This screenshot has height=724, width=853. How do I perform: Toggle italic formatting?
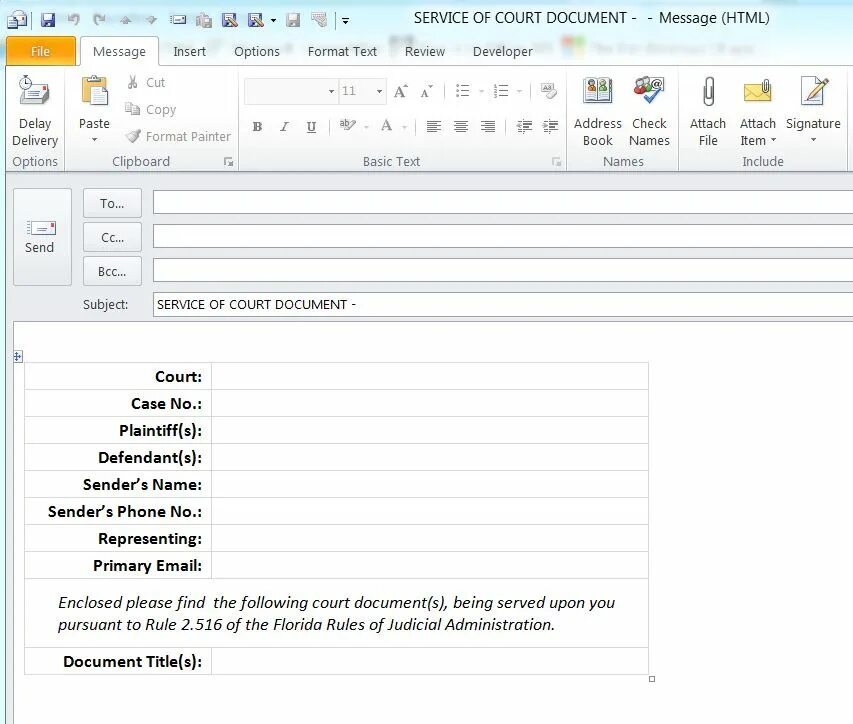pos(284,127)
